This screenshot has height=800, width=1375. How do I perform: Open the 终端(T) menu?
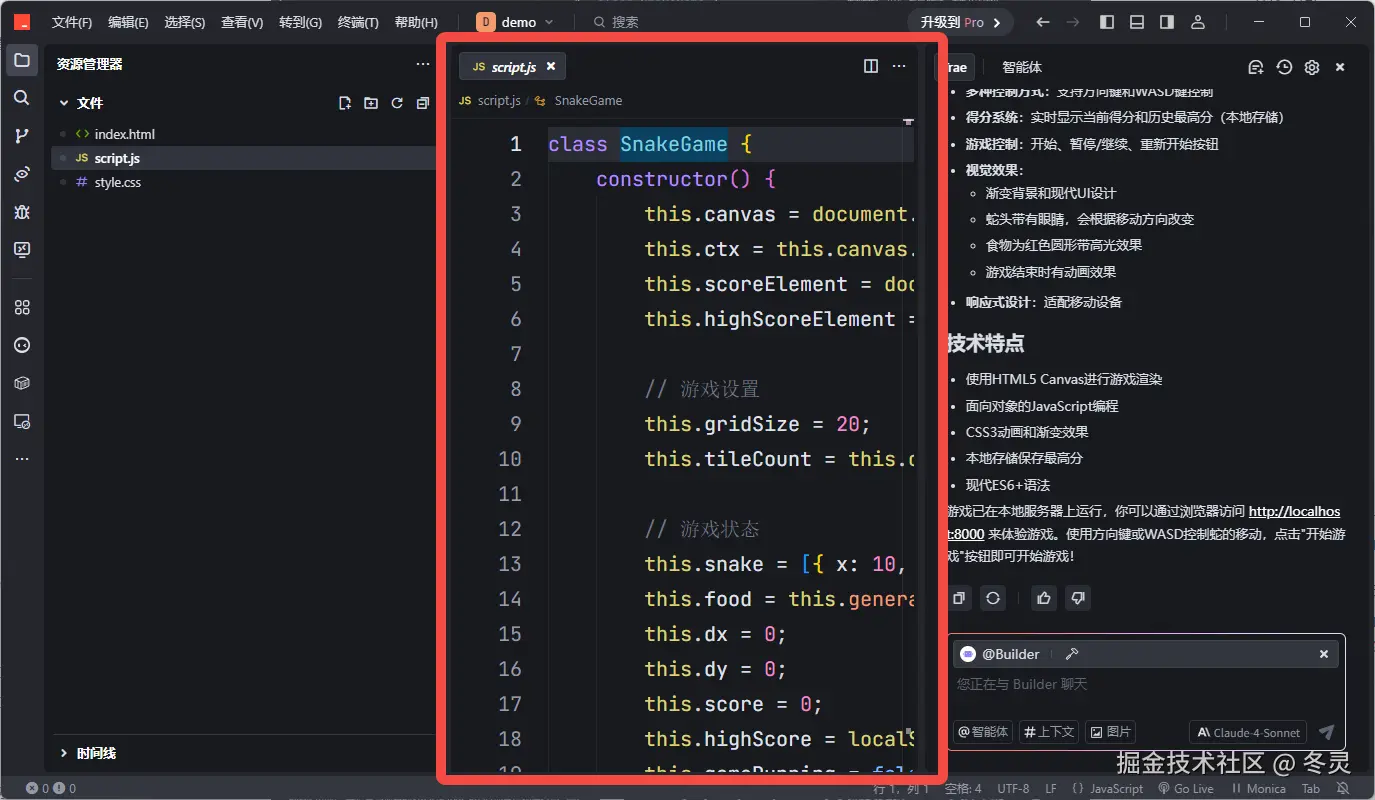(x=358, y=22)
